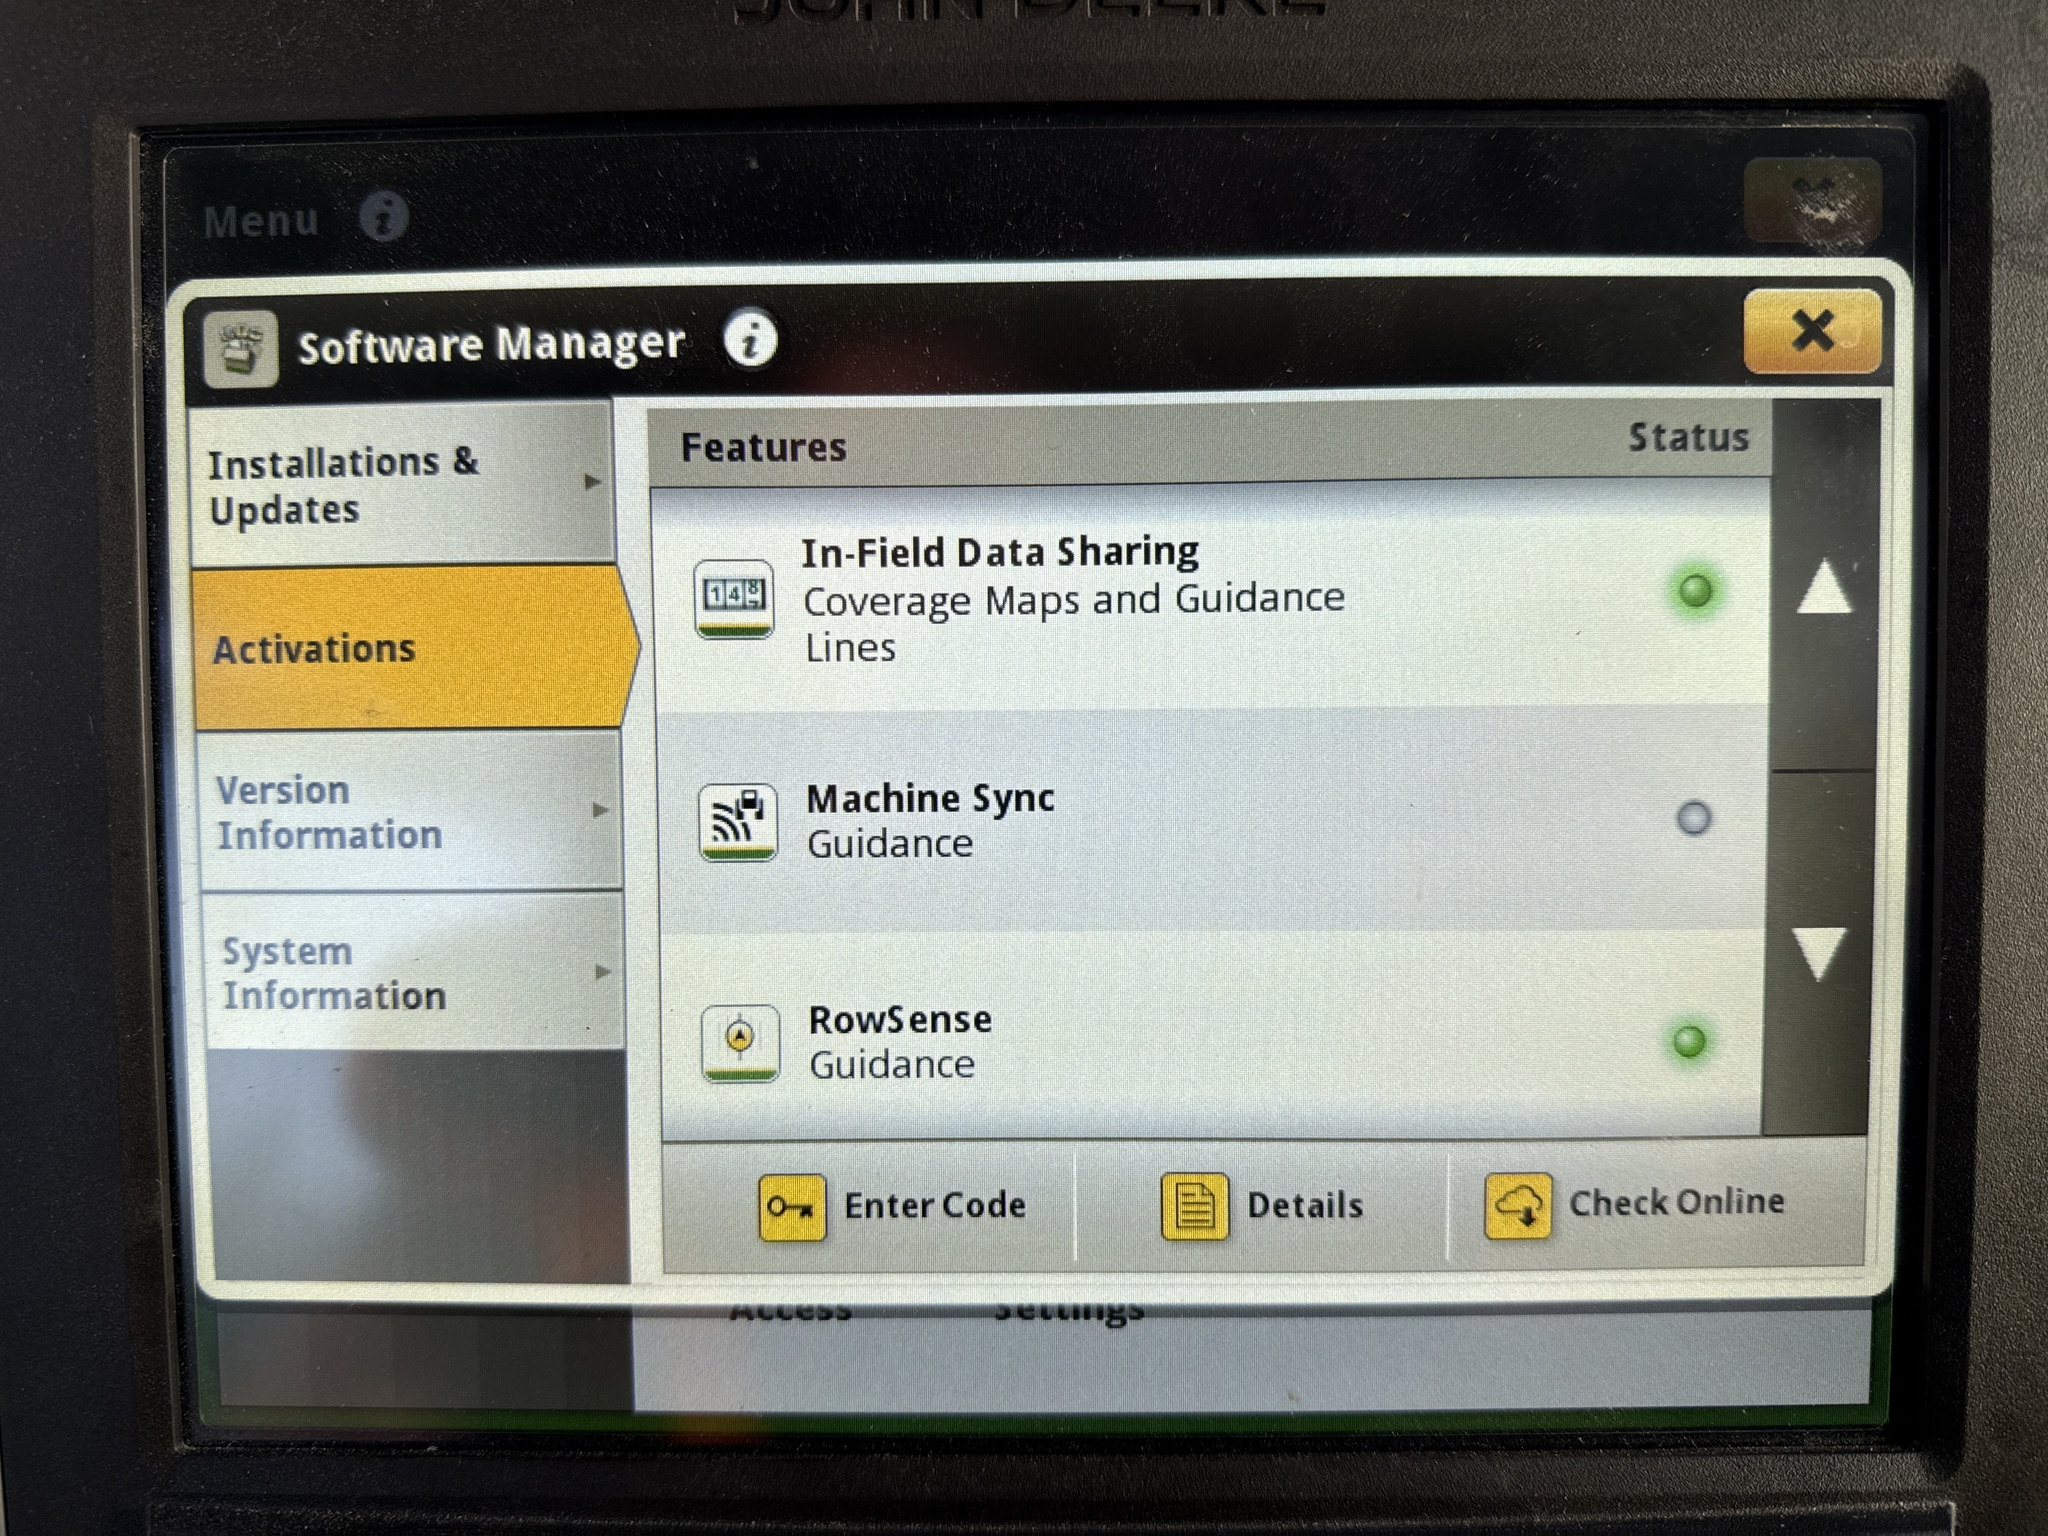Open the Software Manager info icon
This screenshot has width=2048, height=1536.
point(750,339)
